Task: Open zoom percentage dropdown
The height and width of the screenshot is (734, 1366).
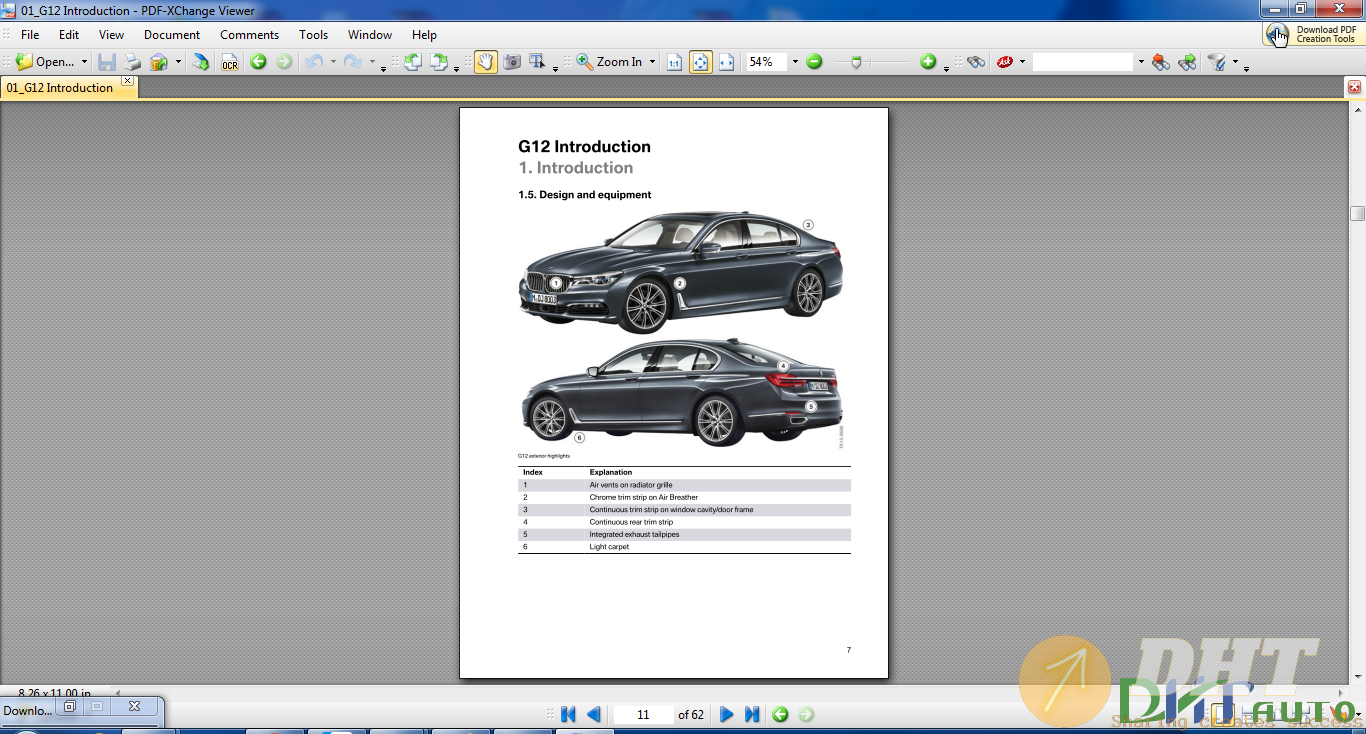Action: (795, 62)
